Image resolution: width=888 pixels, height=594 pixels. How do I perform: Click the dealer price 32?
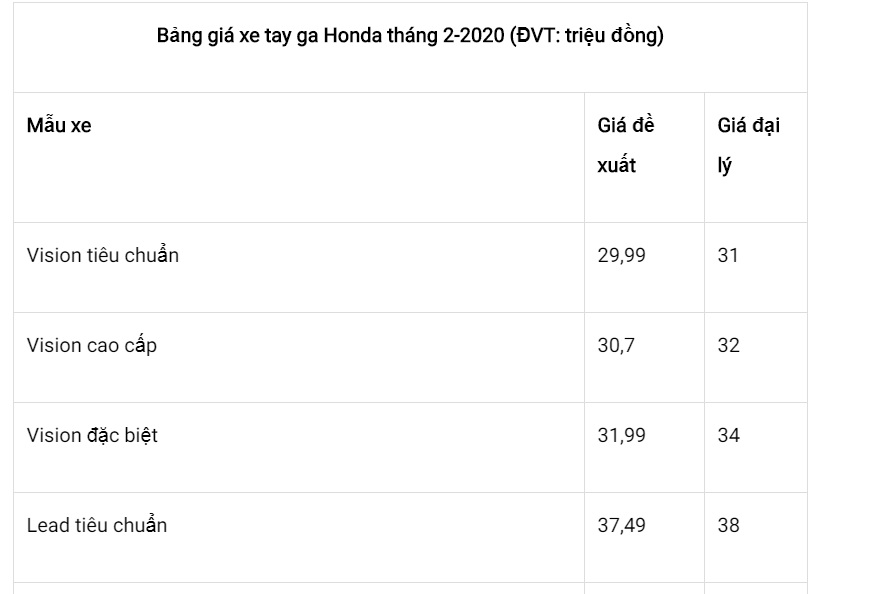tap(729, 345)
